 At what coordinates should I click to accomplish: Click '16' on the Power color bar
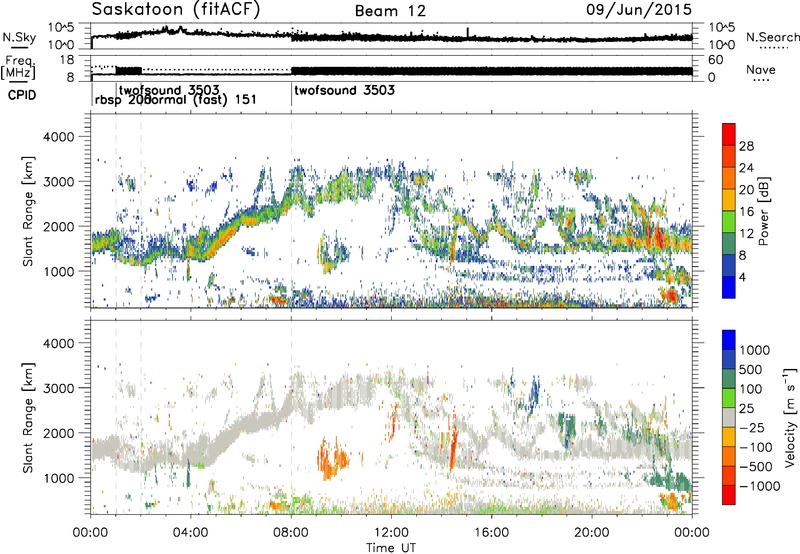point(746,212)
